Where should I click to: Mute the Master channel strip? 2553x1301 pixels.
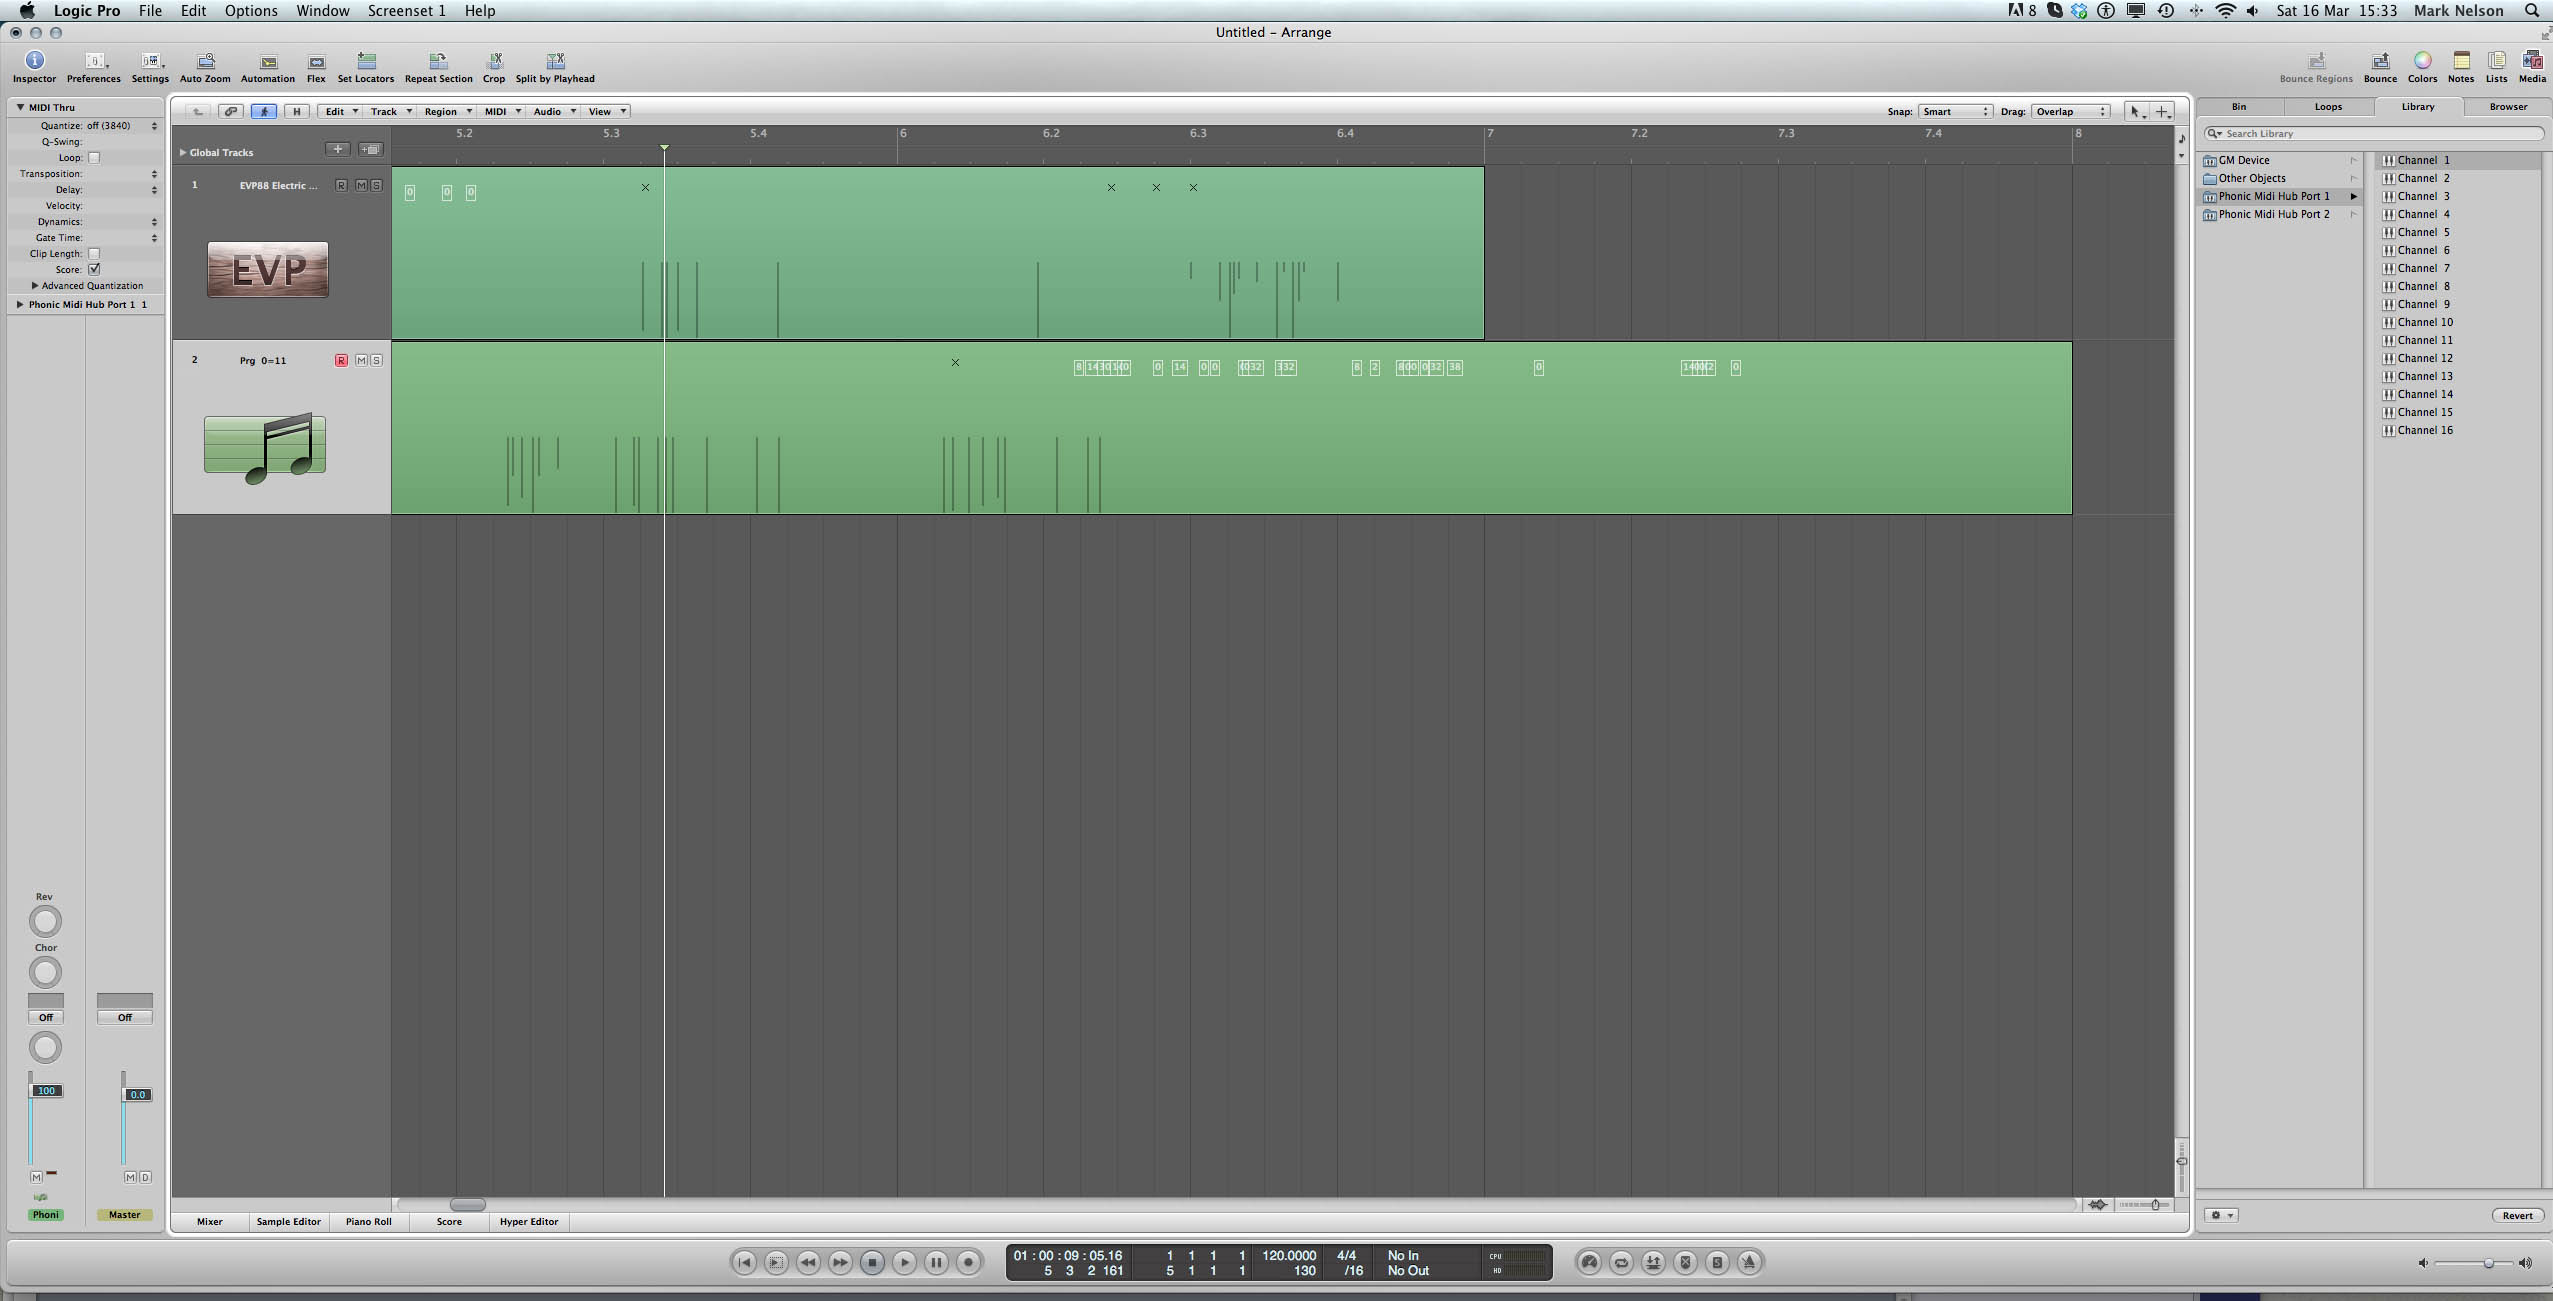point(129,1177)
